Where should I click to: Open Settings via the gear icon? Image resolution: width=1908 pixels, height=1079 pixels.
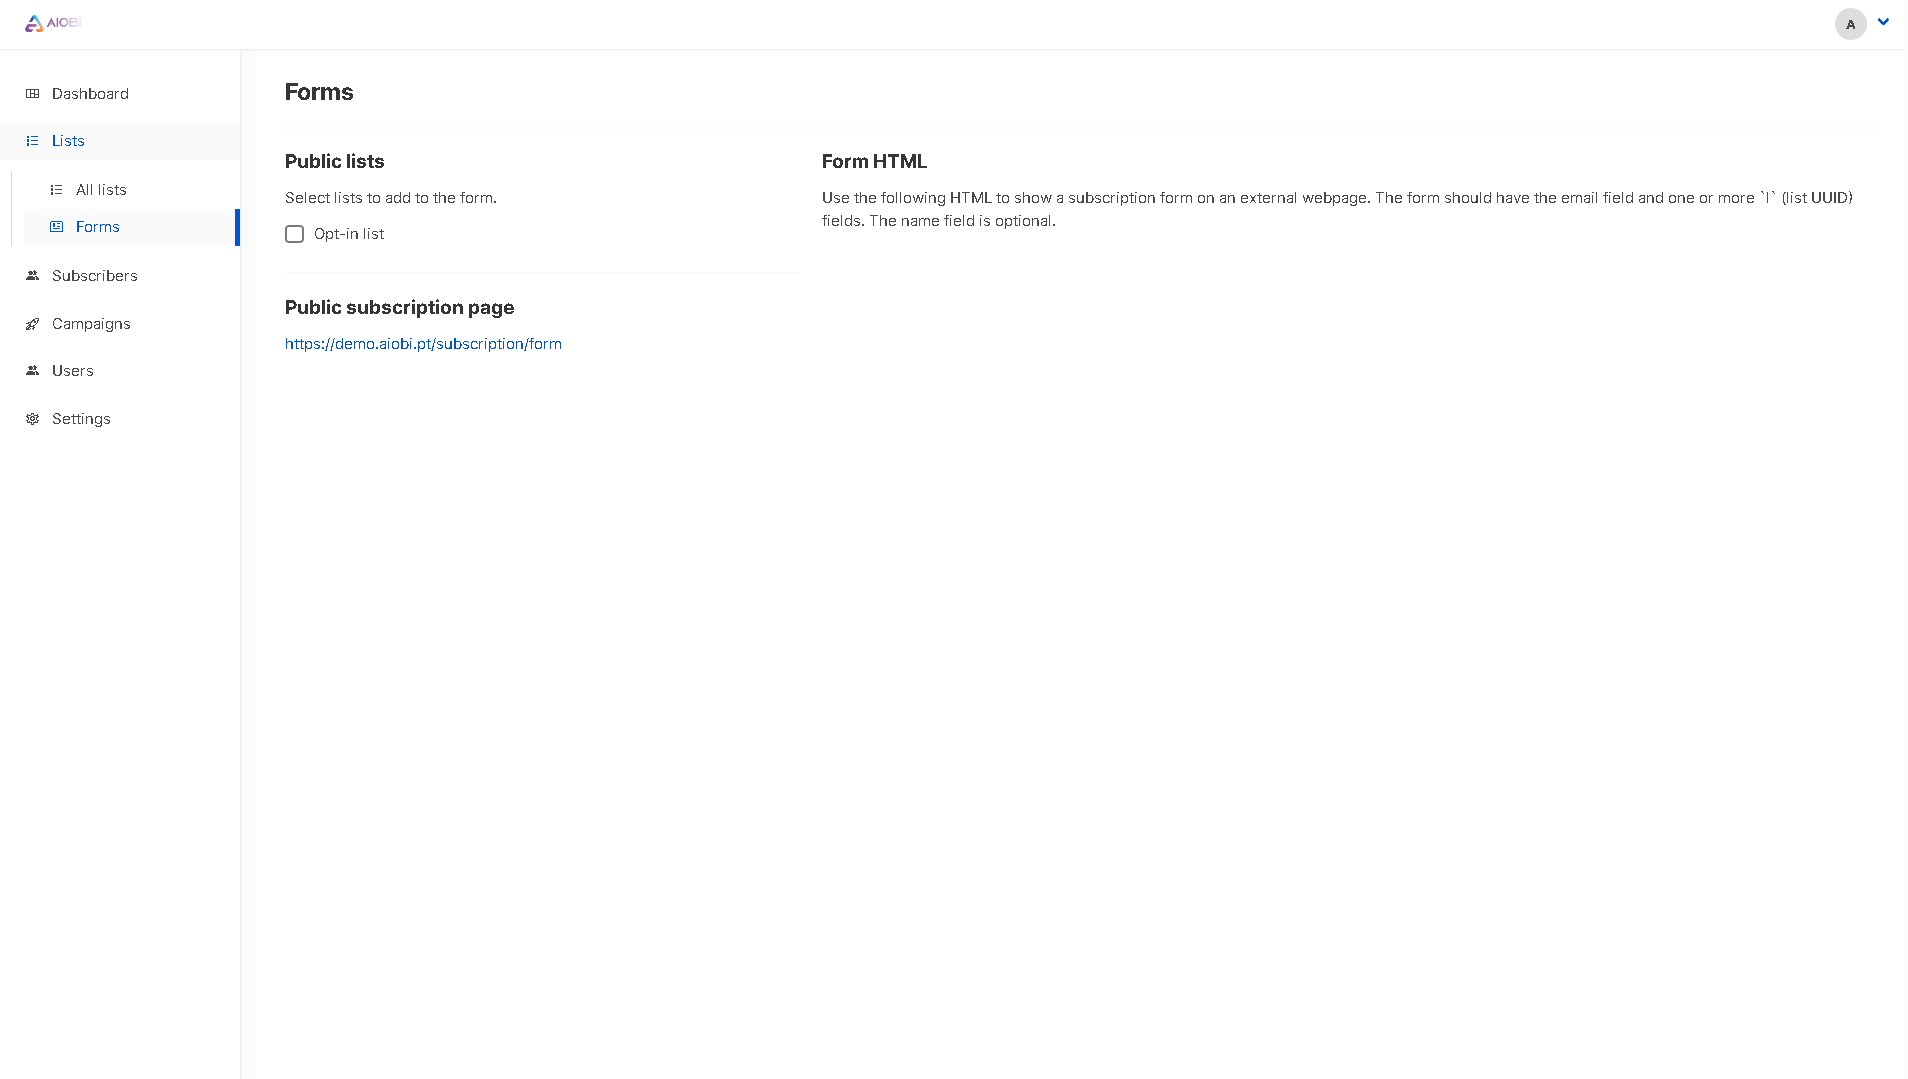tap(32, 418)
